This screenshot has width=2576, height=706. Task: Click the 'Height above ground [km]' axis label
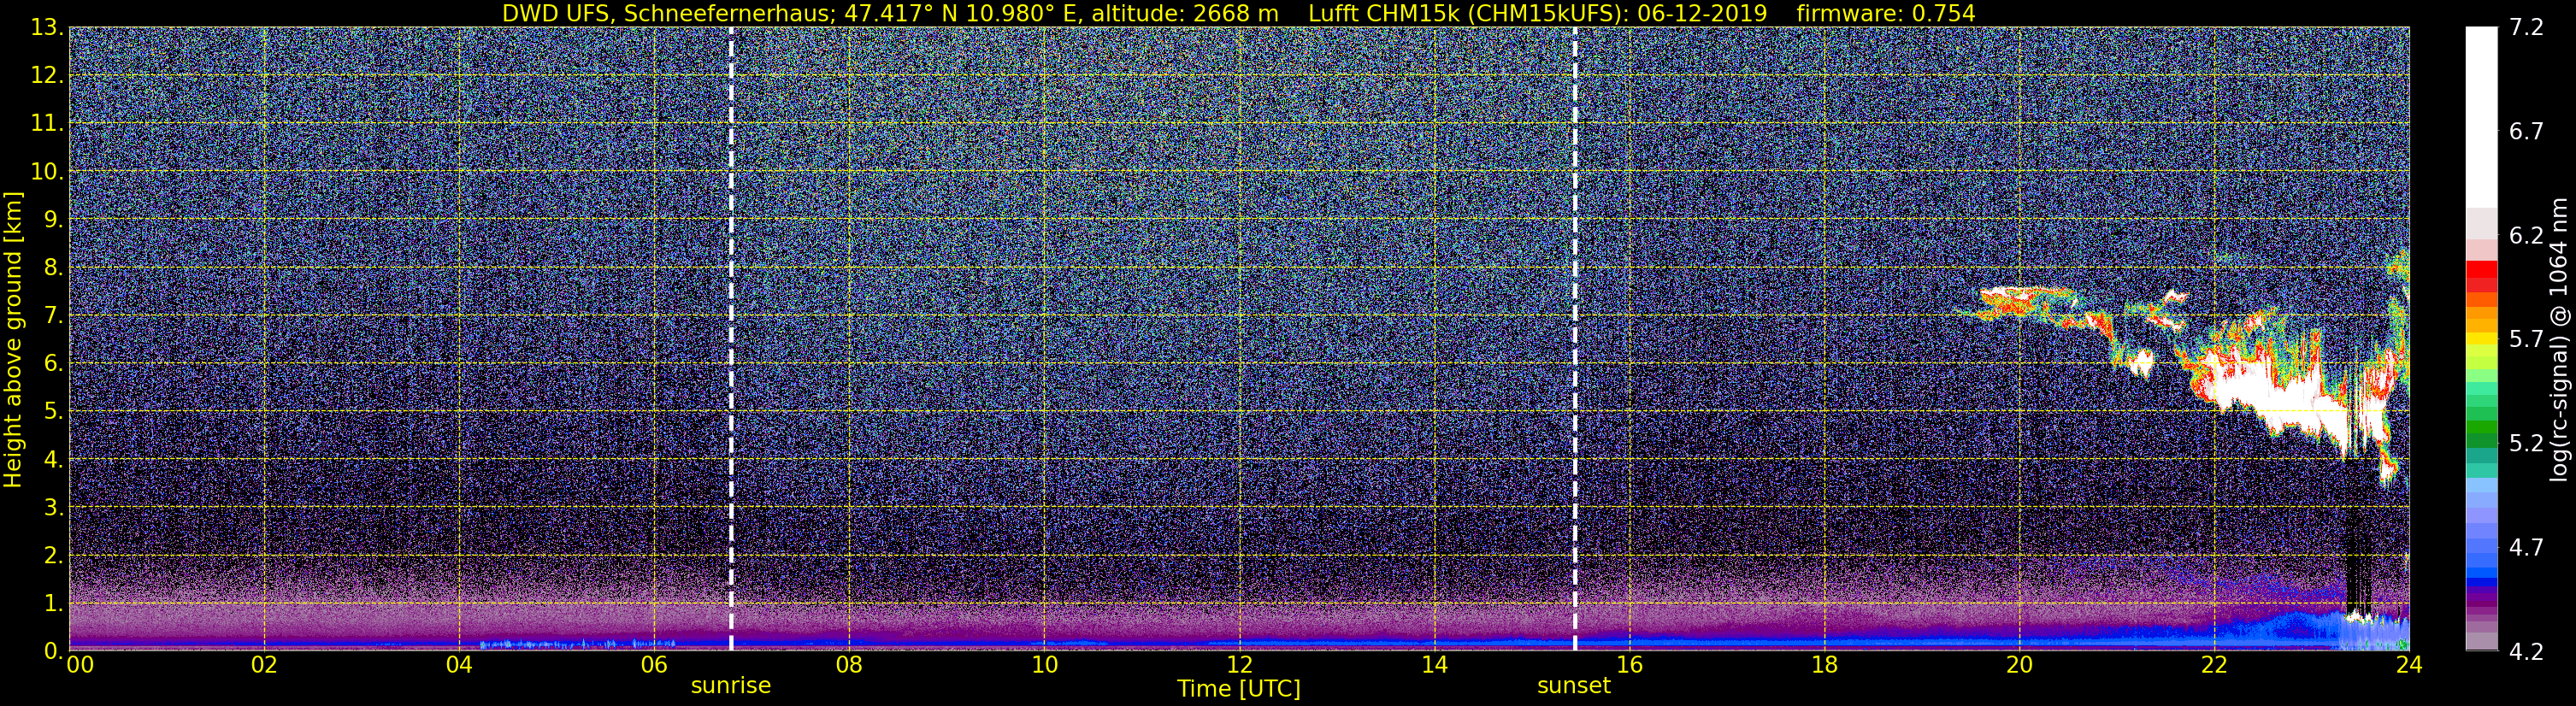tap(13, 339)
